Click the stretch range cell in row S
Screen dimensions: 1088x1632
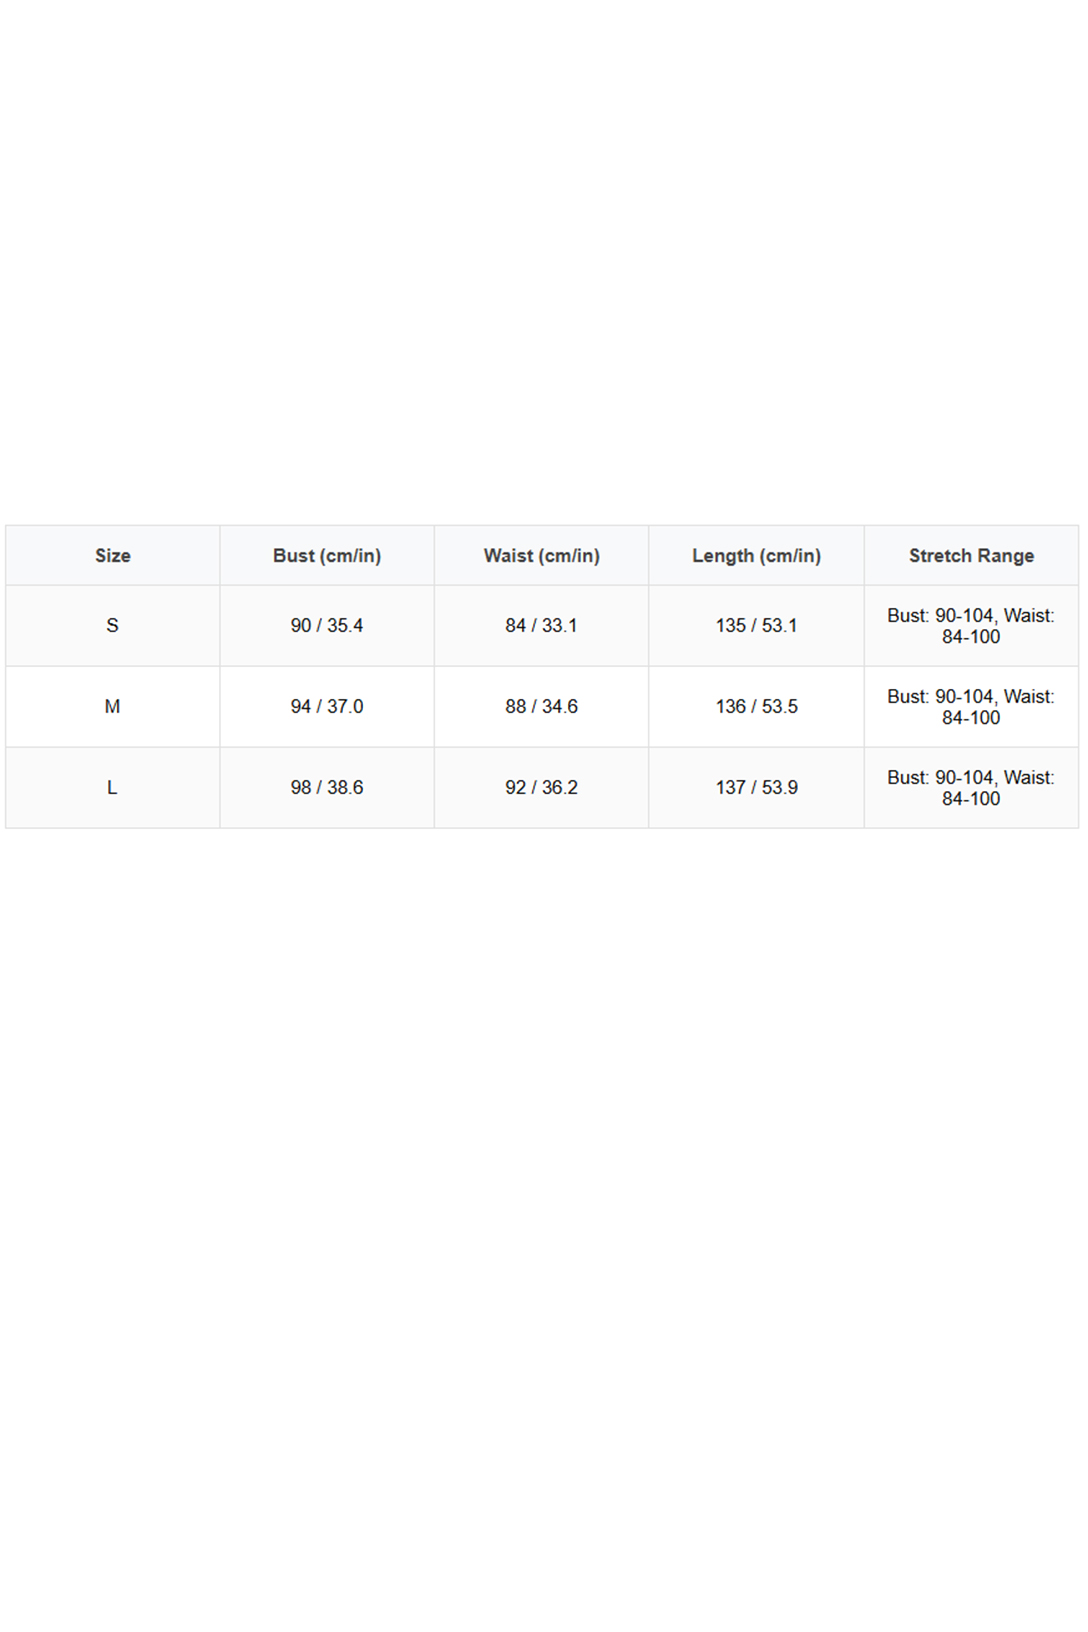(971, 626)
